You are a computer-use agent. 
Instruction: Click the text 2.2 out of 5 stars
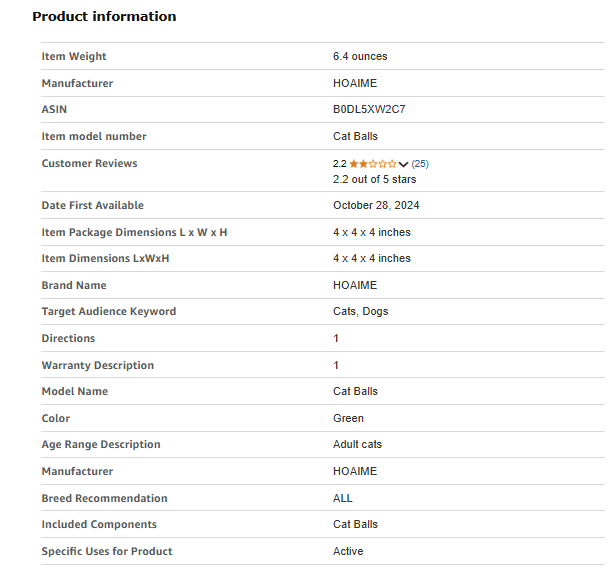point(374,179)
